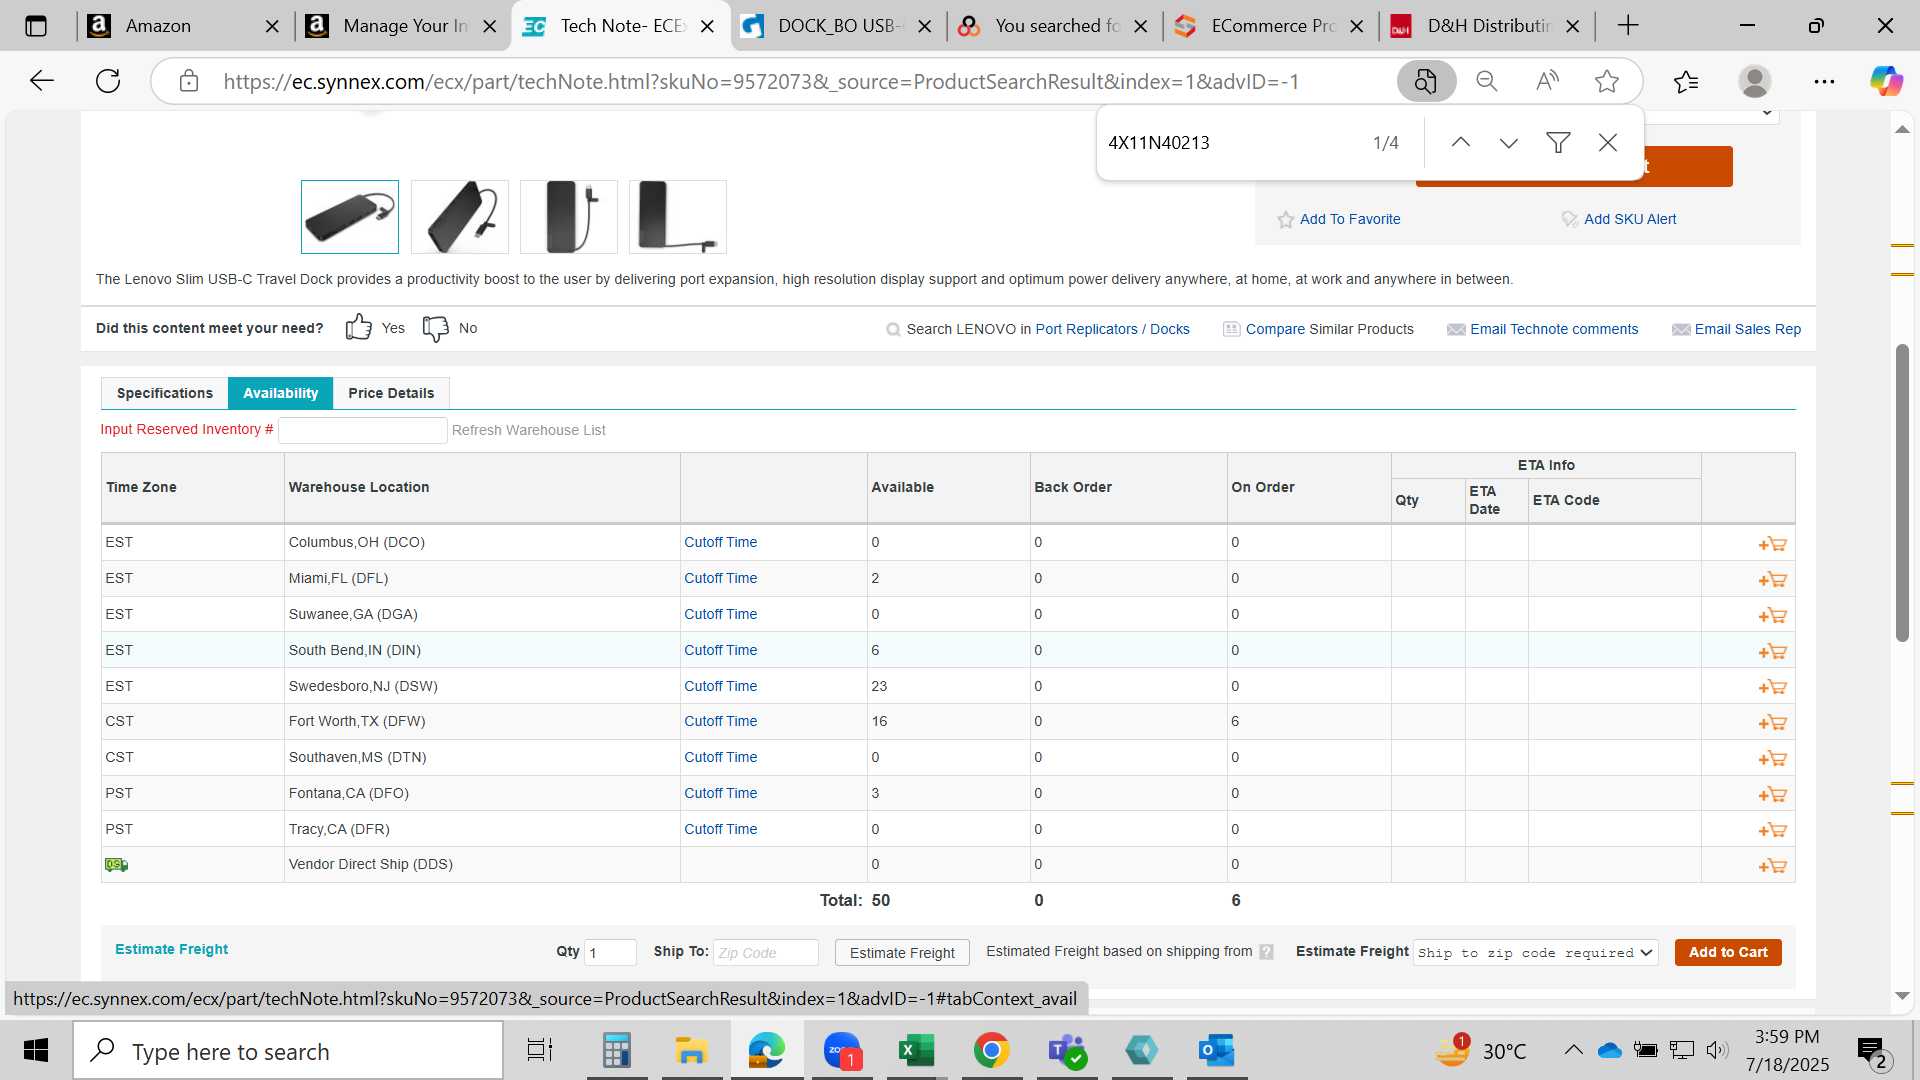Image resolution: width=1920 pixels, height=1080 pixels.
Task: Add South Bend,IN row to cart
Action: [1772, 652]
